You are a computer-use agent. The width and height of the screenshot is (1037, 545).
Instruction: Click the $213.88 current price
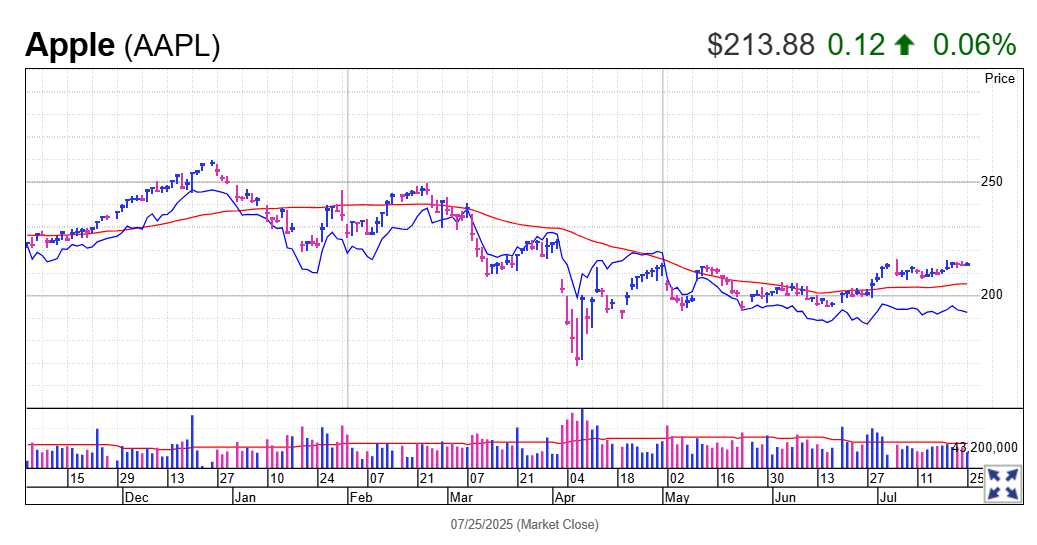click(x=760, y=45)
